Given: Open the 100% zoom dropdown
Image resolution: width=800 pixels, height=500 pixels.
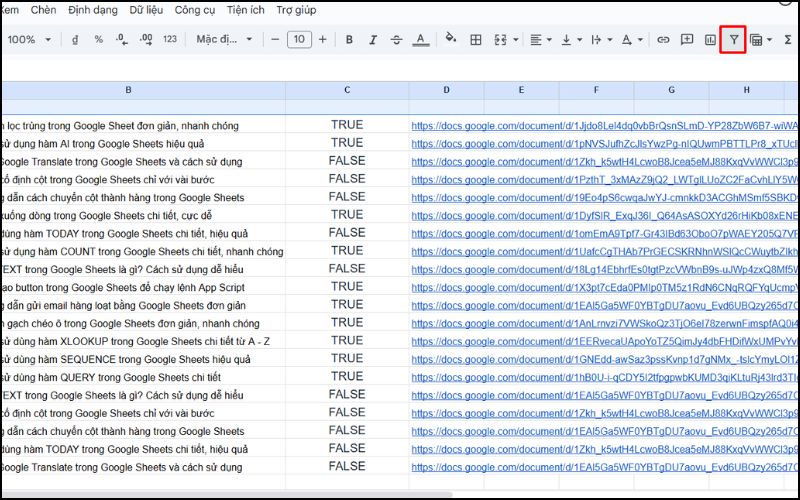Looking at the screenshot, I should pyautogui.click(x=28, y=40).
